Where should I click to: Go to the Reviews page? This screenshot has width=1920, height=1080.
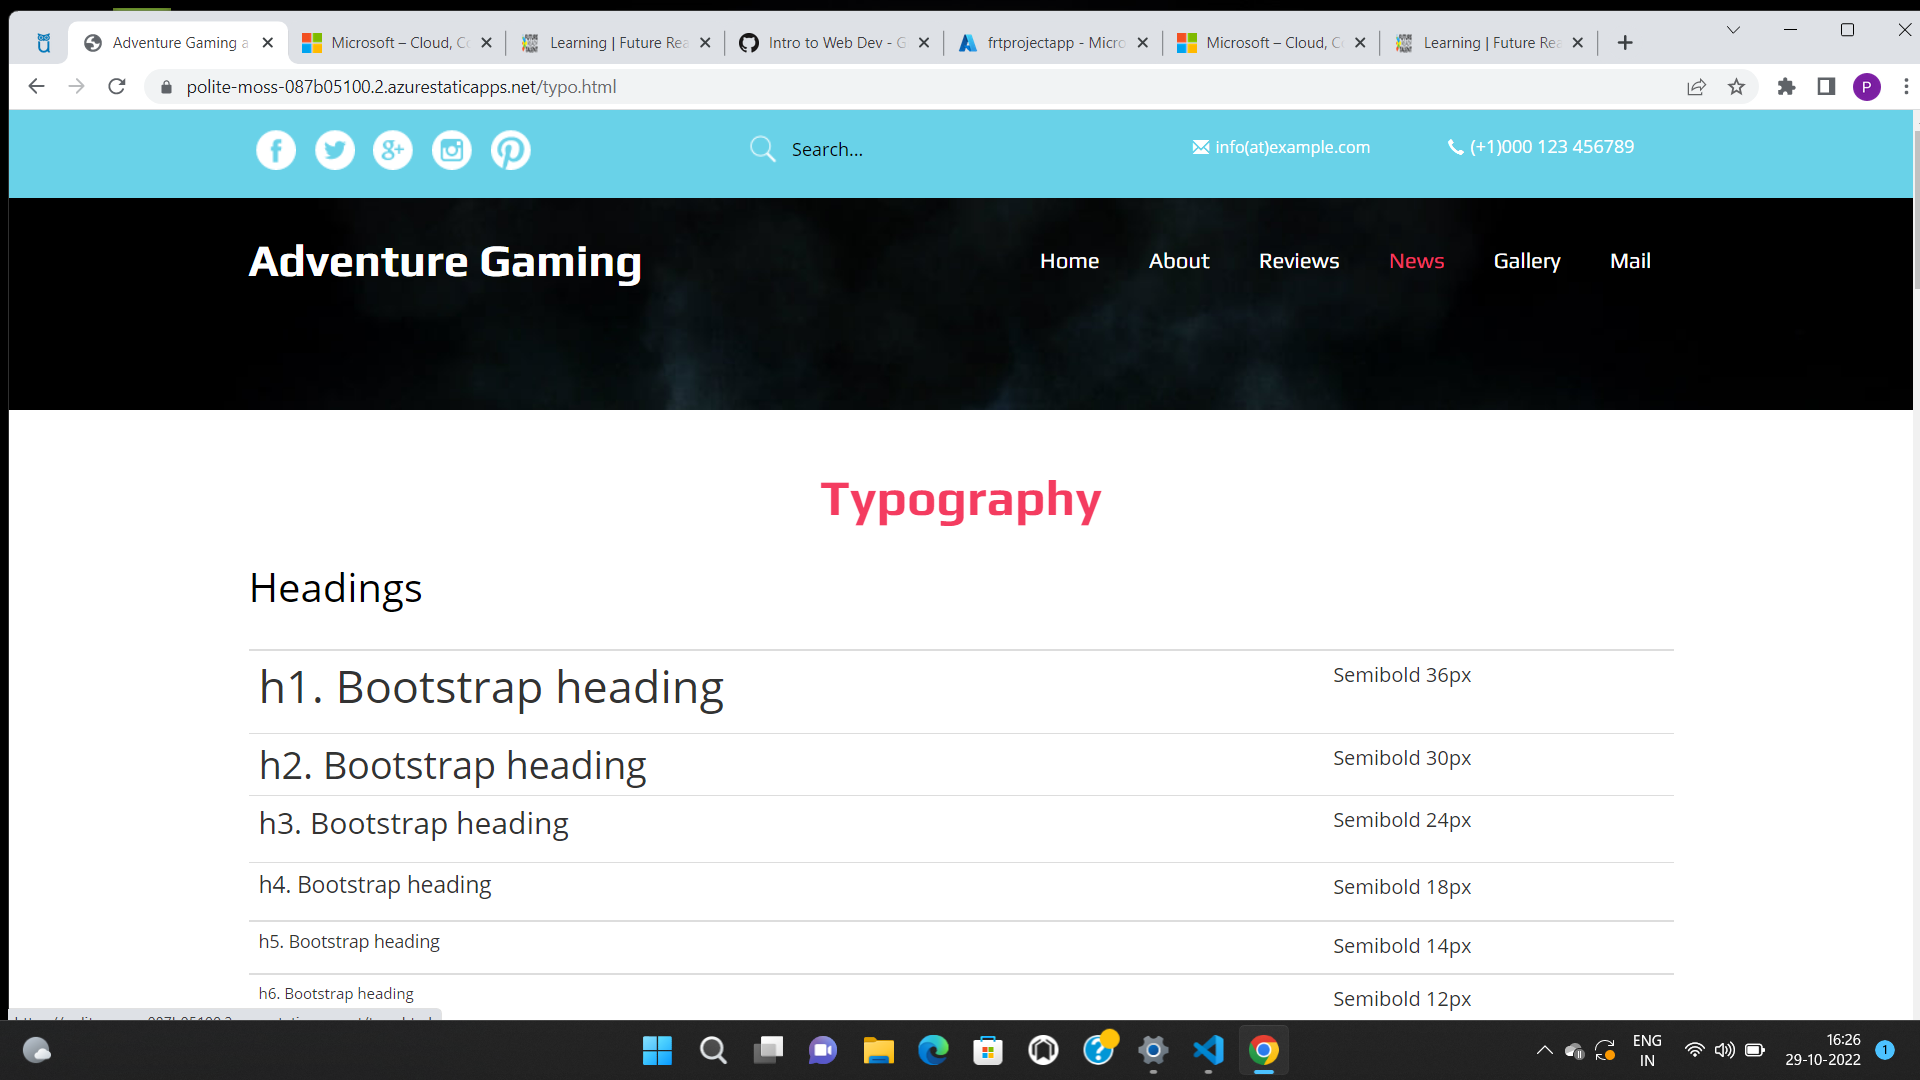point(1298,261)
